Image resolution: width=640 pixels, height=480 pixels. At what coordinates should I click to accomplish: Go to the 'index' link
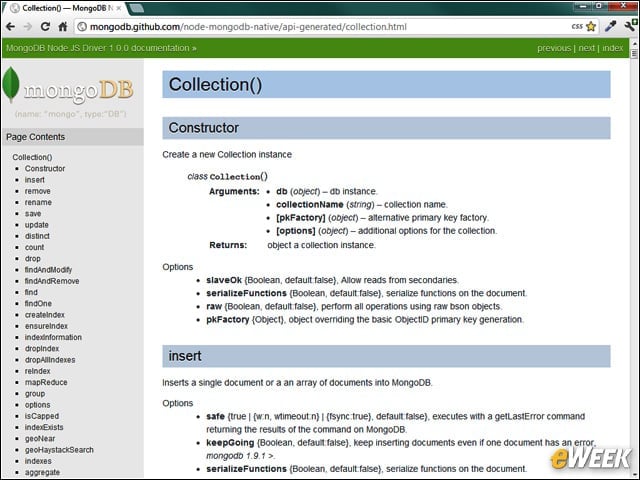point(613,48)
